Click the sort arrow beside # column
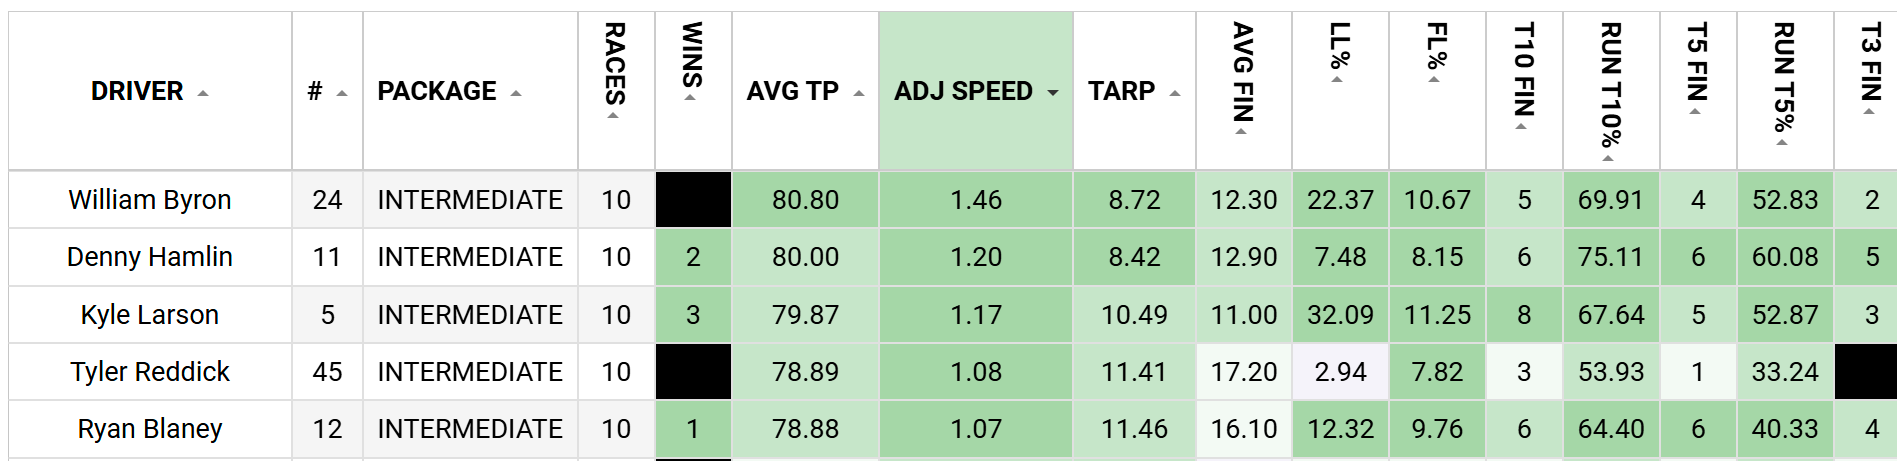 342,93
